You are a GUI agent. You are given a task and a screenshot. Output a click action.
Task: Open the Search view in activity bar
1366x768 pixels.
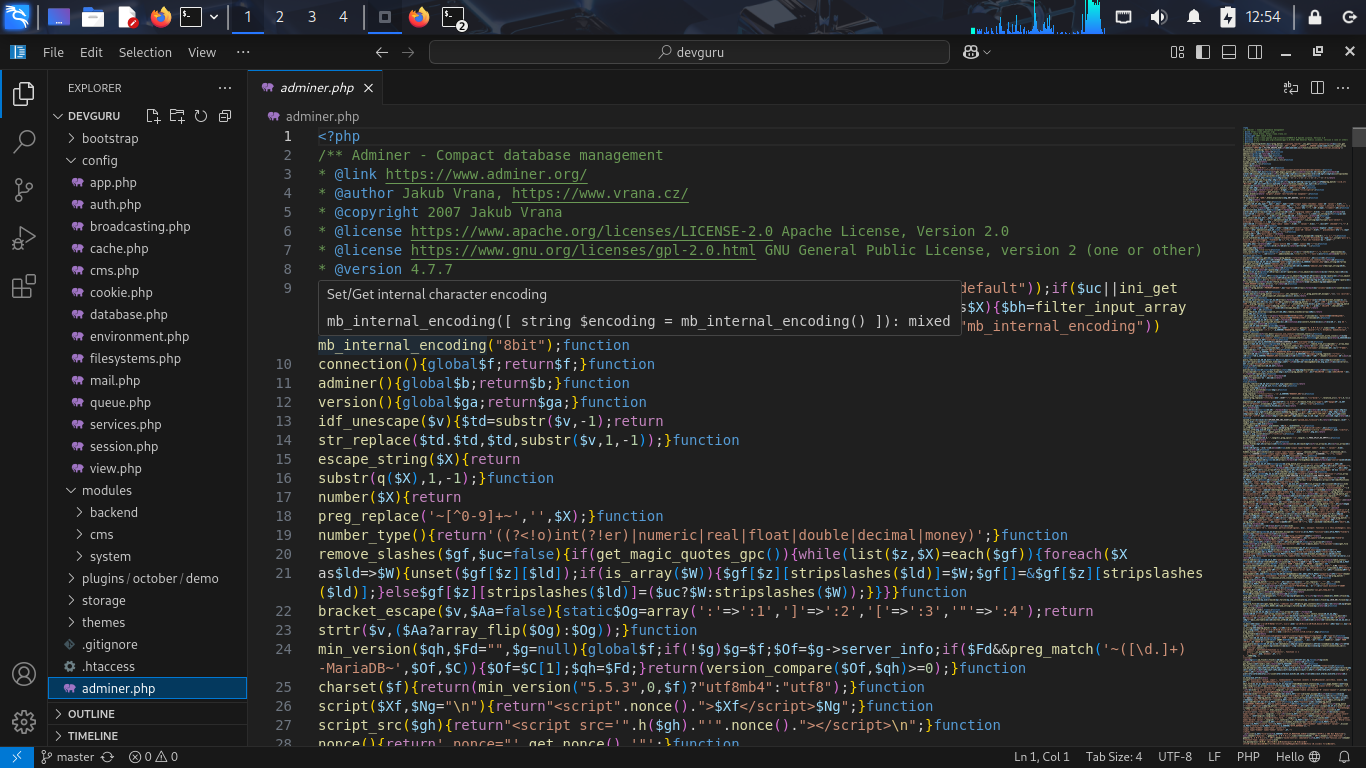[24, 142]
